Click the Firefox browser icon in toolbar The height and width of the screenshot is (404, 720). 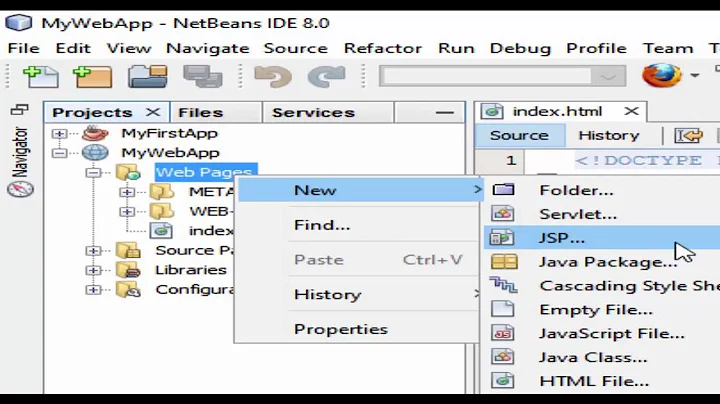coord(662,75)
